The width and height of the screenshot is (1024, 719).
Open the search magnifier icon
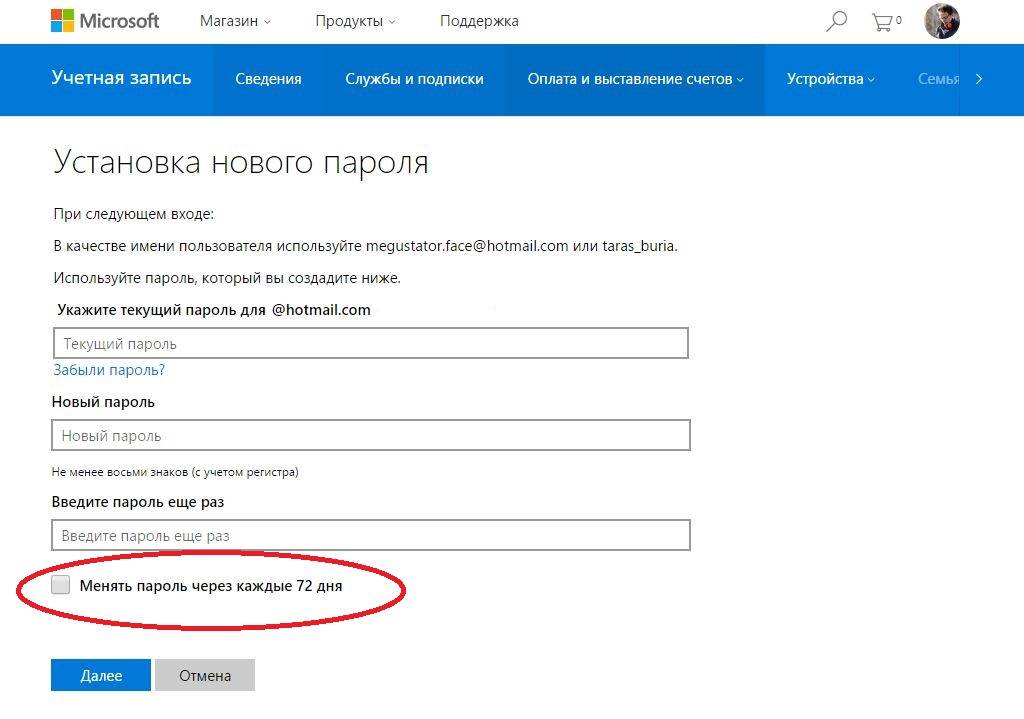(836, 21)
